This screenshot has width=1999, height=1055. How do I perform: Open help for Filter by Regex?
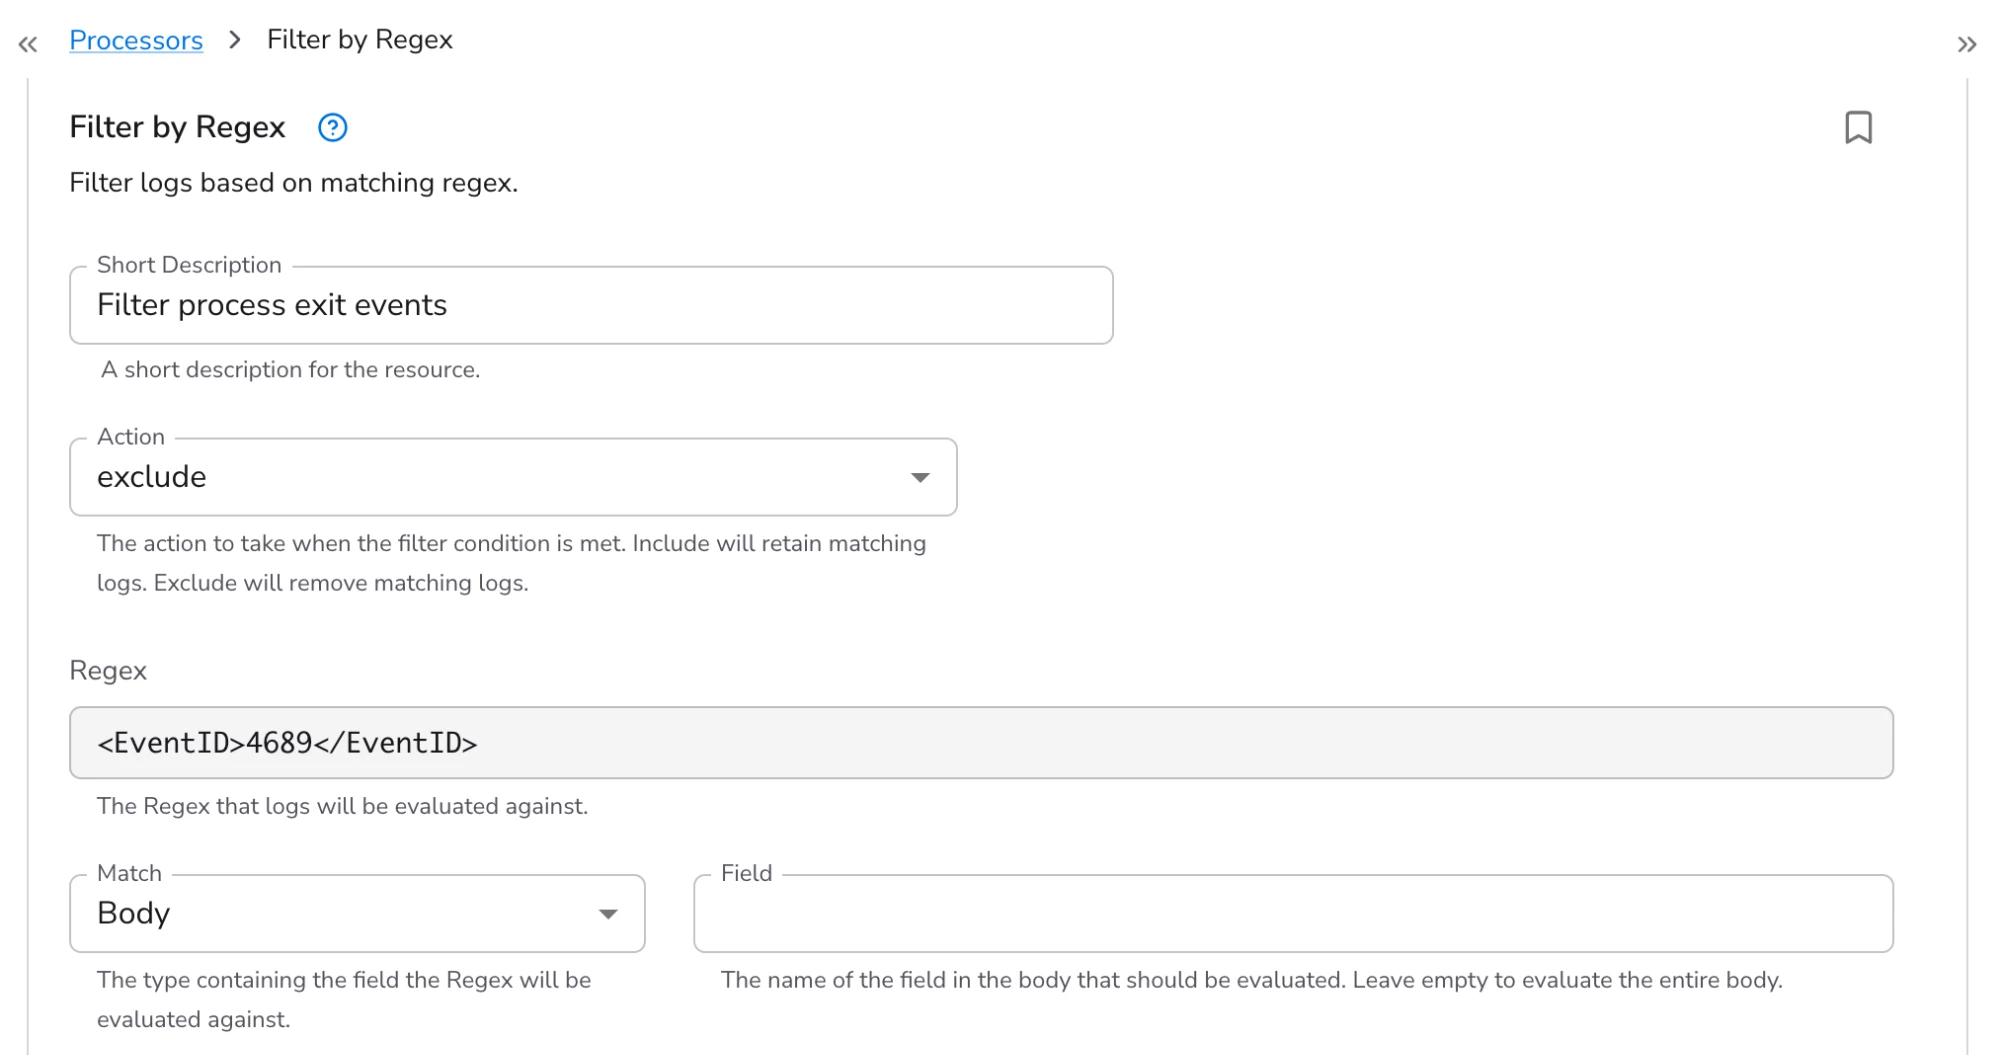(332, 128)
